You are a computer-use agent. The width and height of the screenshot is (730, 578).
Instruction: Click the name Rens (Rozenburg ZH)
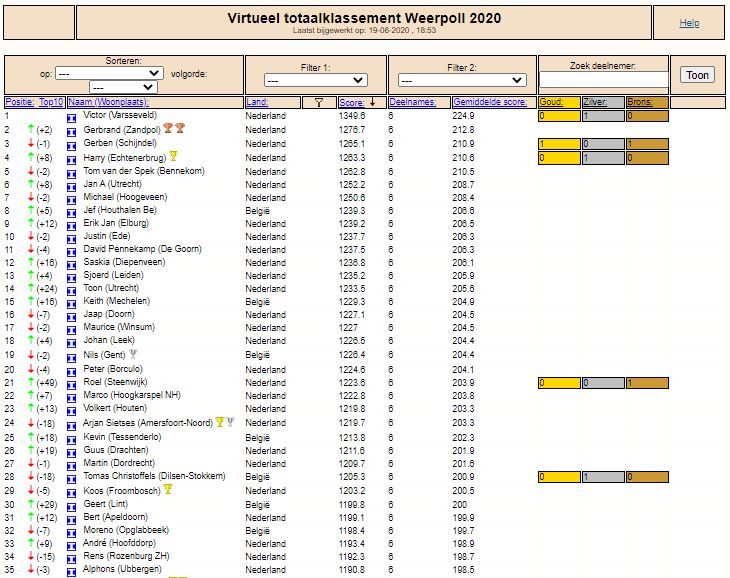click(126, 556)
